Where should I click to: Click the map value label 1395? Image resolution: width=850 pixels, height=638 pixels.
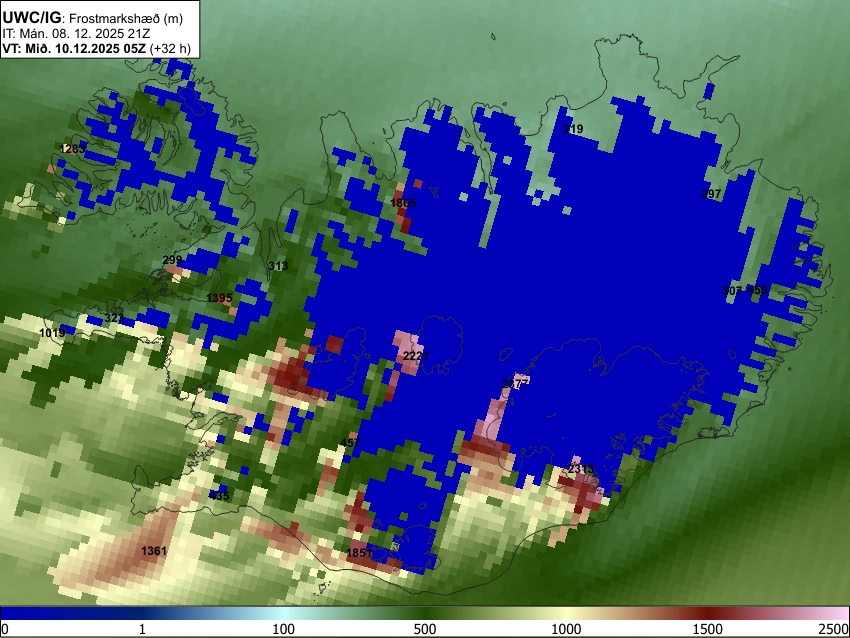coord(219,298)
